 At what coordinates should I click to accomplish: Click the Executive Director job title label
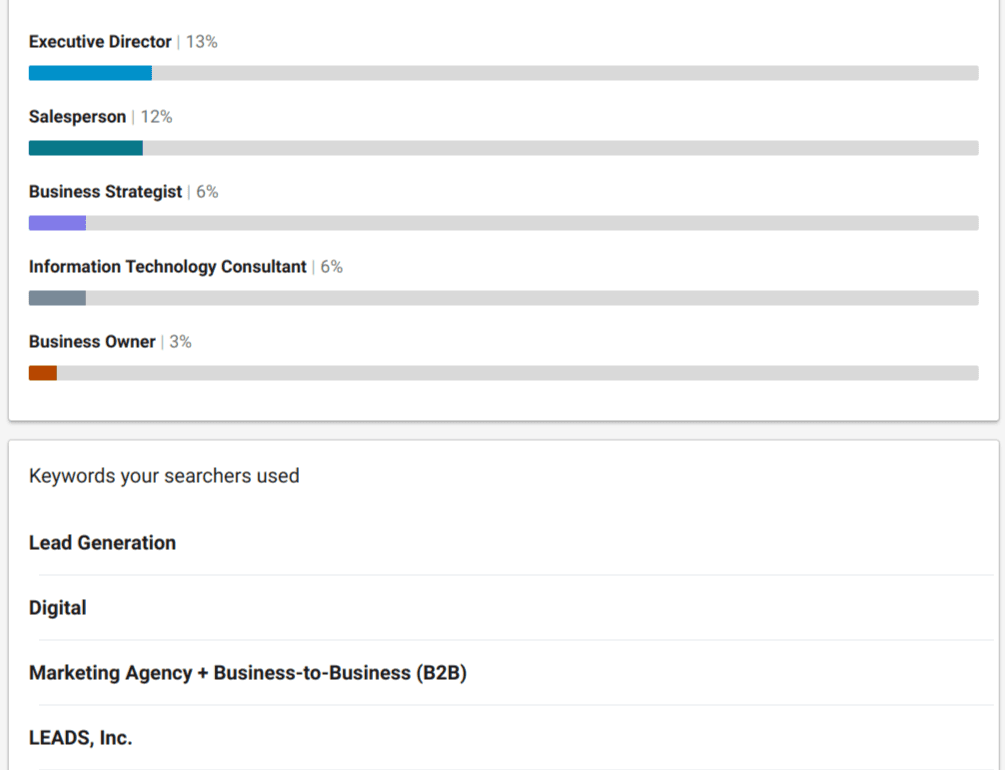pos(100,42)
